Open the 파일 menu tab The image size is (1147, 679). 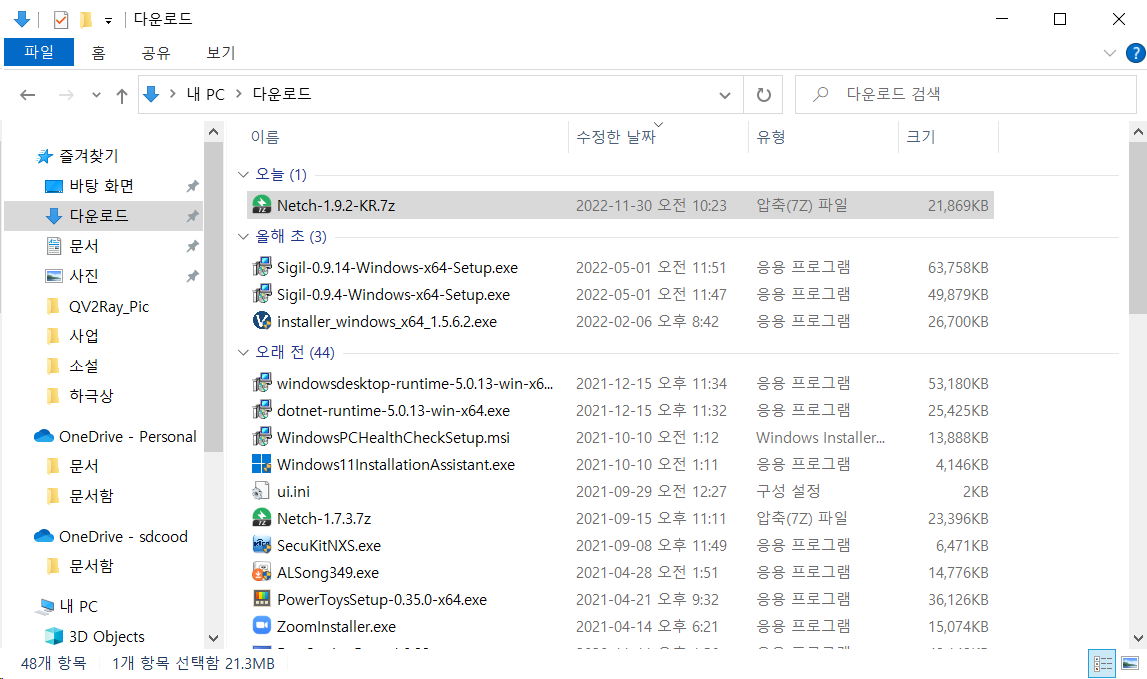[x=38, y=53]
